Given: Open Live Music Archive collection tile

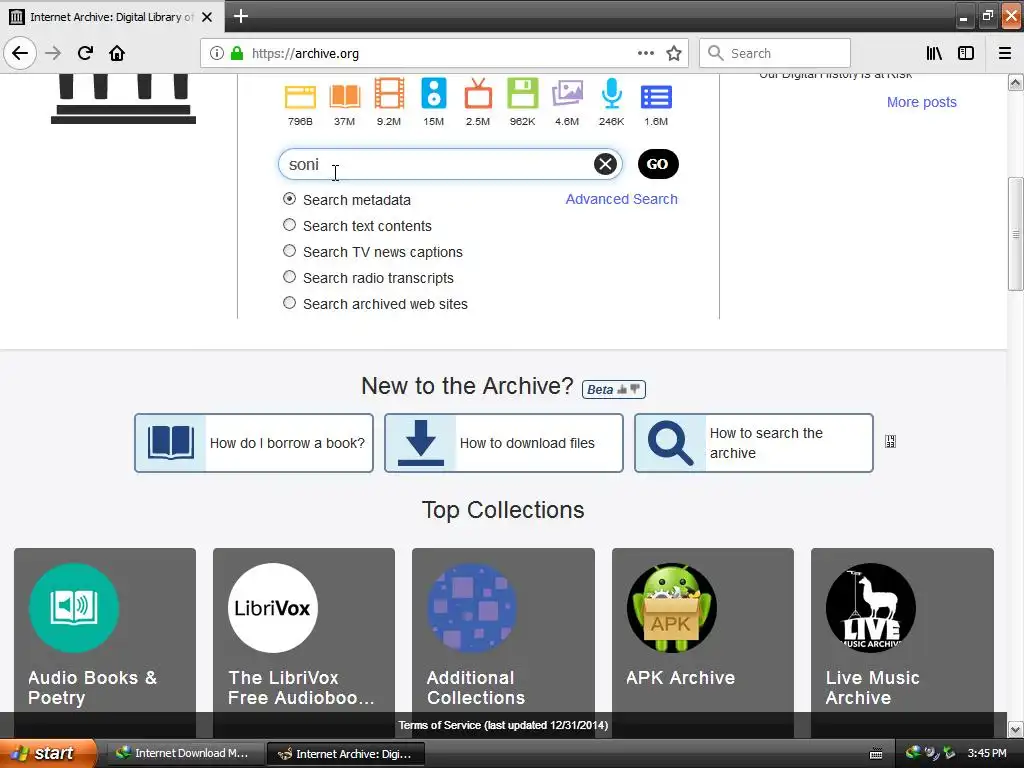Looking at the screenshot, I should (903, 643).
